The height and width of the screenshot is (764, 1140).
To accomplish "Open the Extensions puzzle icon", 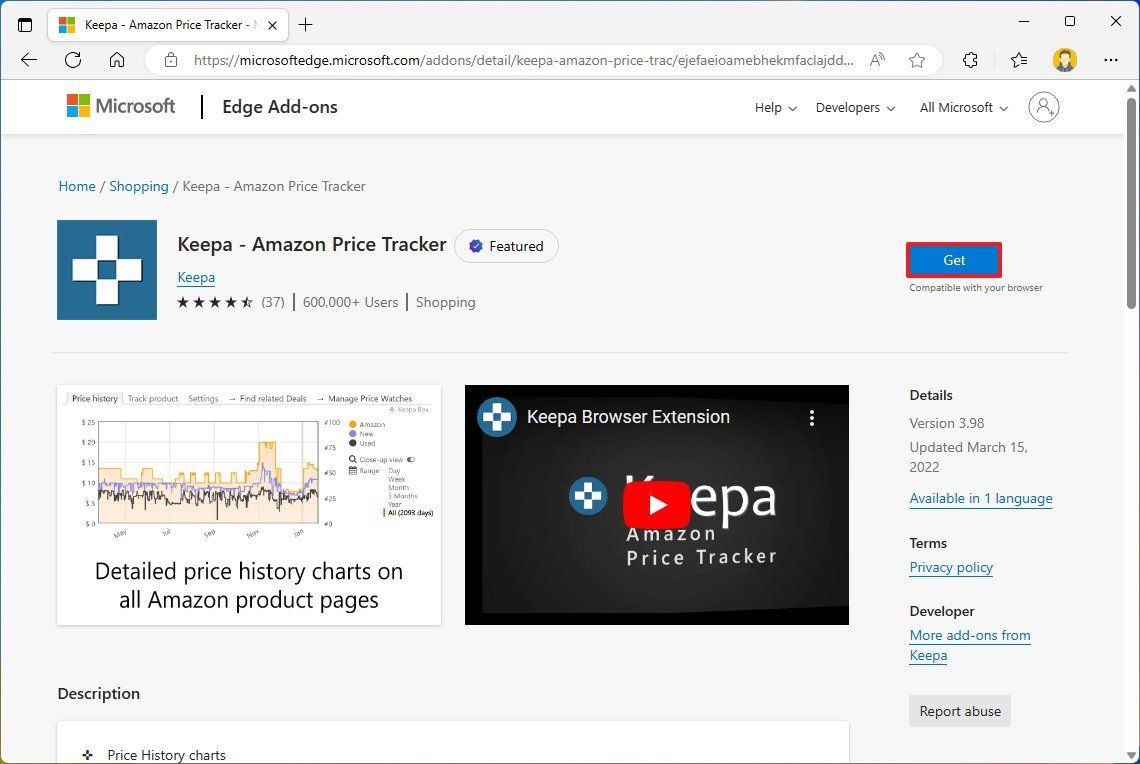I will (969, 60).
